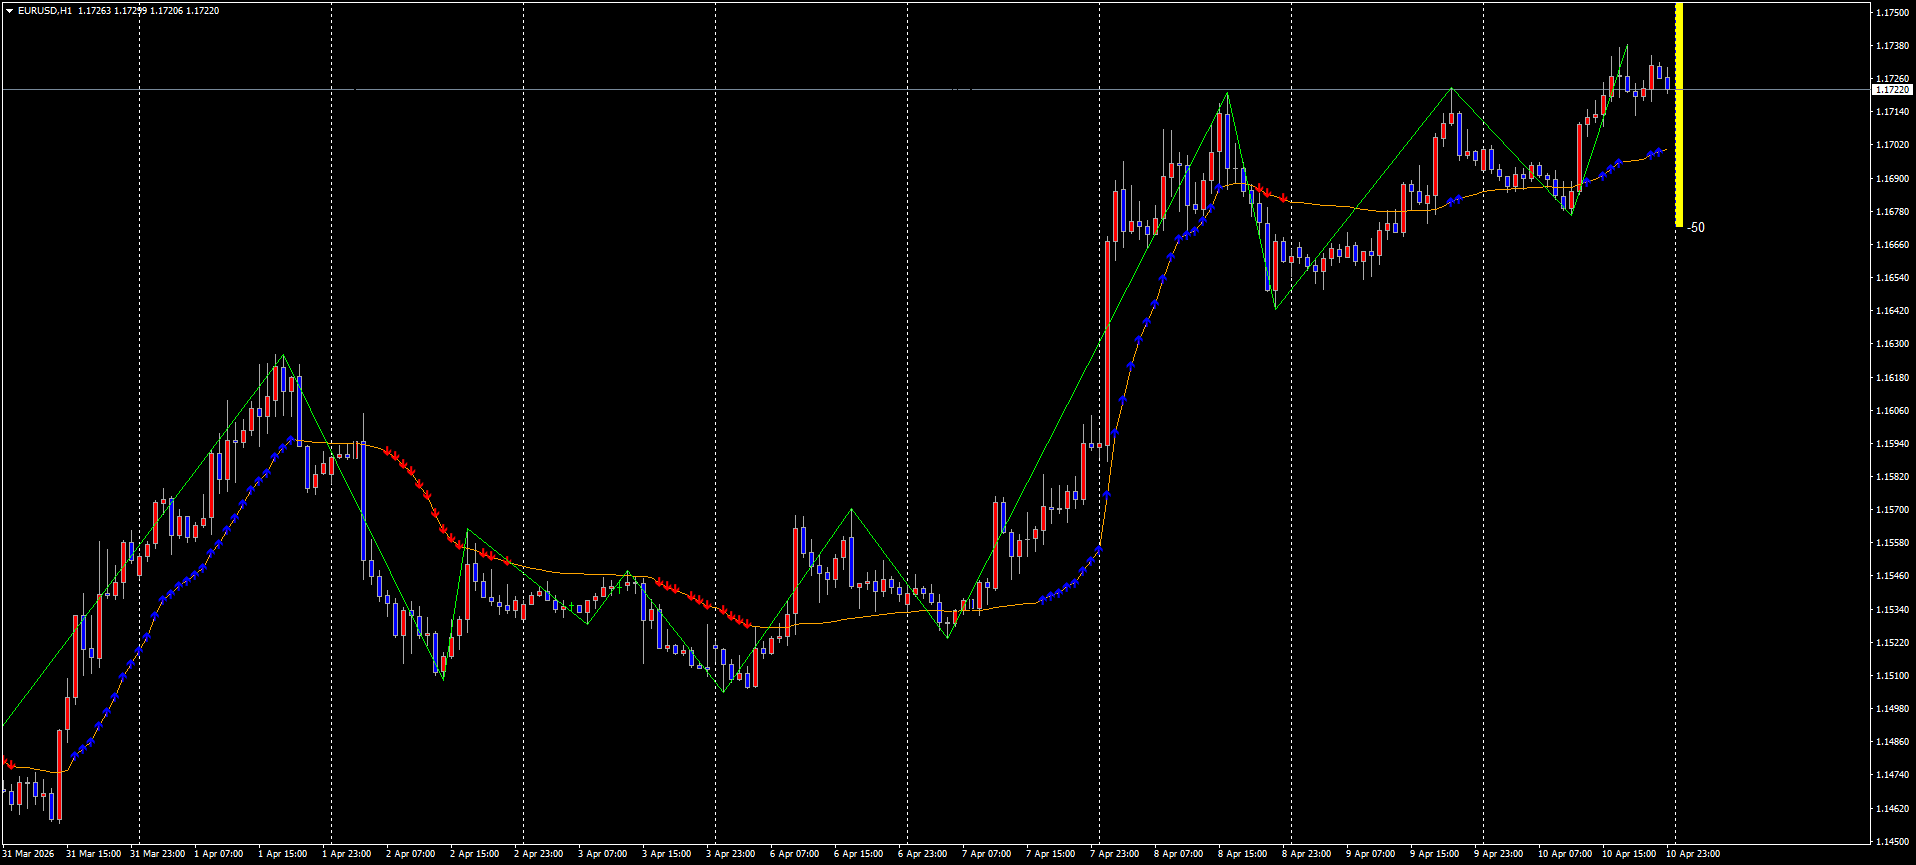1916x865 pixels.
Task: Click the OHLC values in chart header
Action: click(x=148, y=11)
